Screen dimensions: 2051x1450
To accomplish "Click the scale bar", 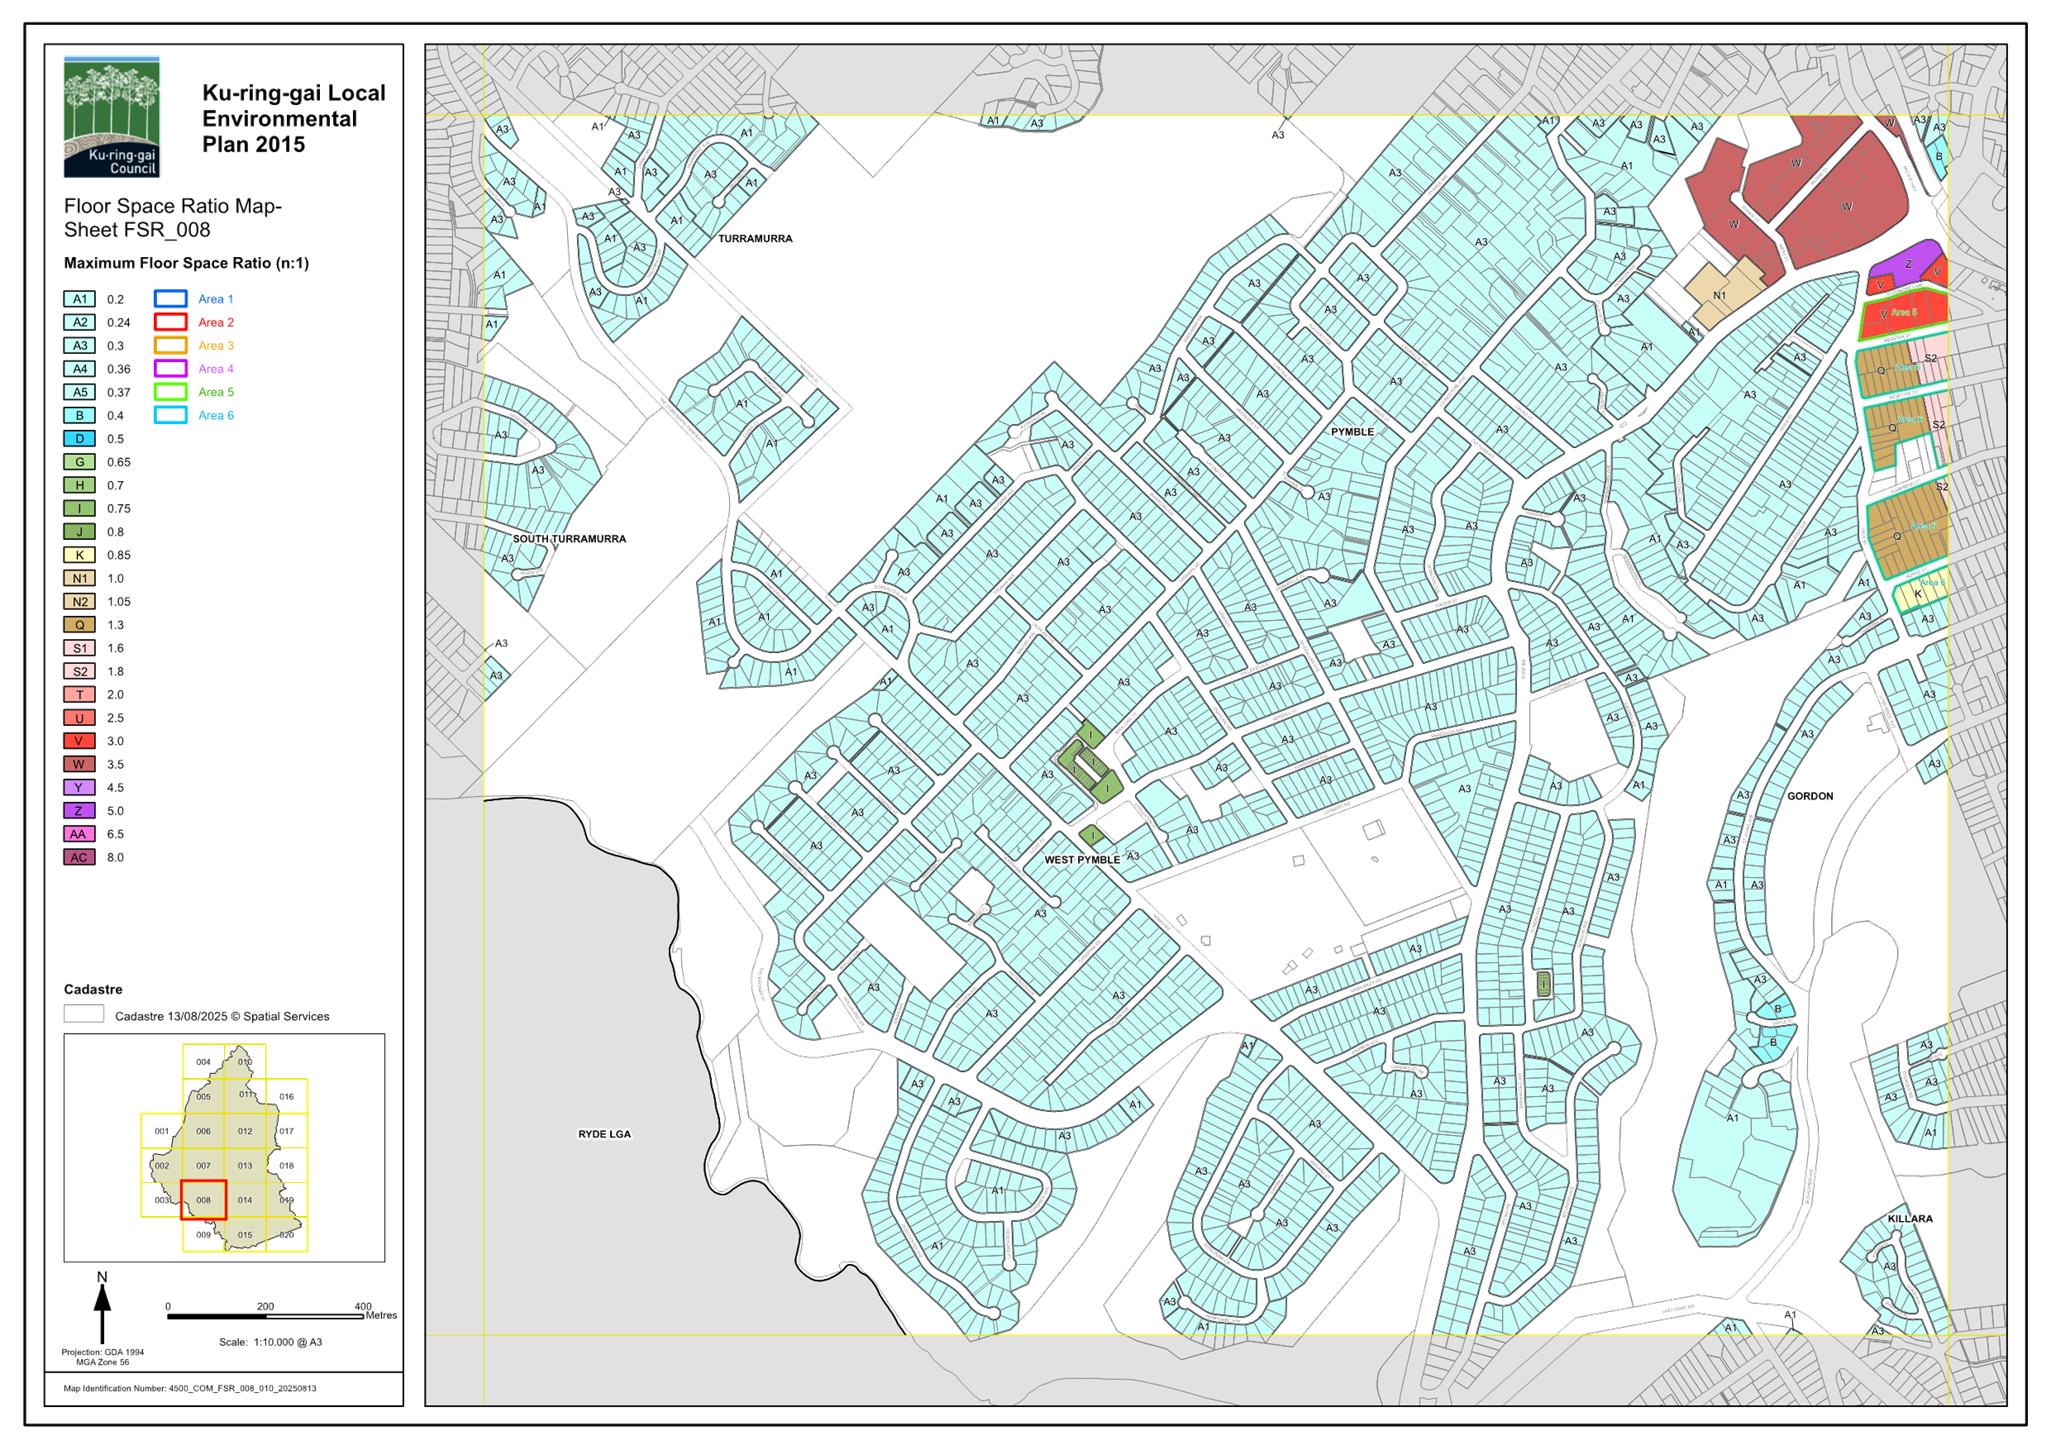I will click(x=267, y=1316).
